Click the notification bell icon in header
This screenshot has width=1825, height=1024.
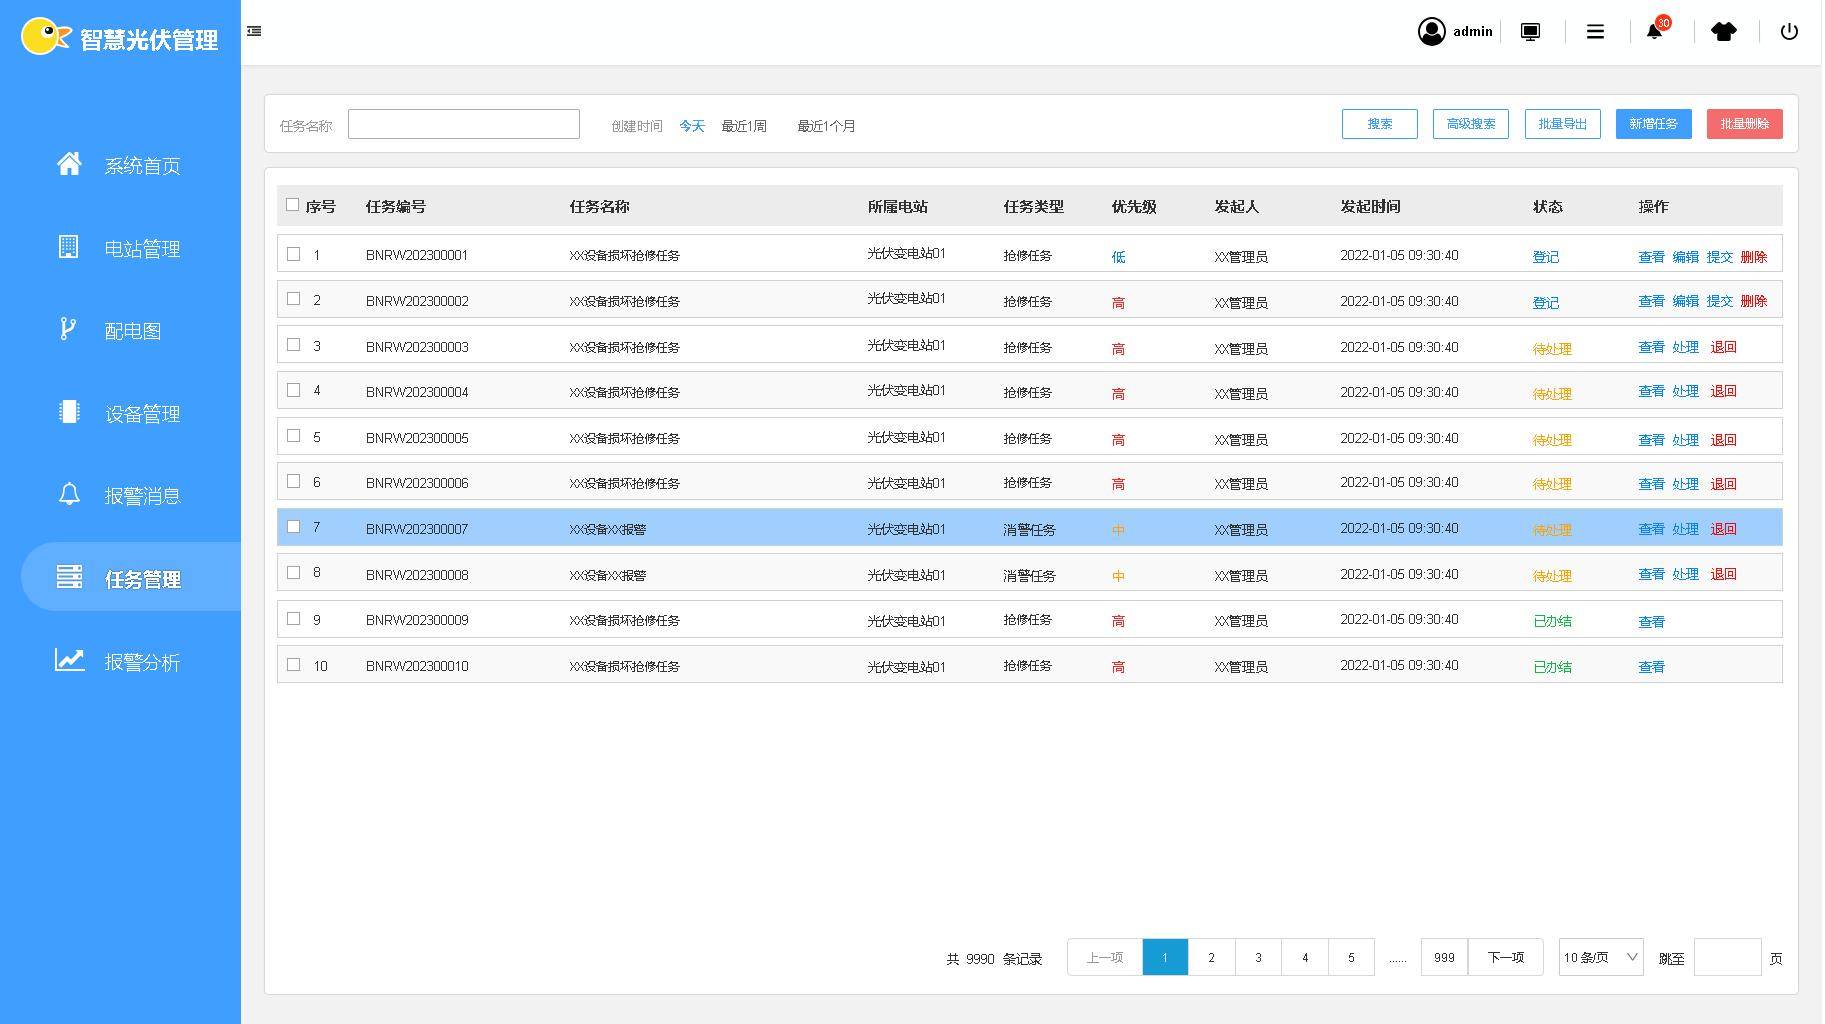(1655, 32)
